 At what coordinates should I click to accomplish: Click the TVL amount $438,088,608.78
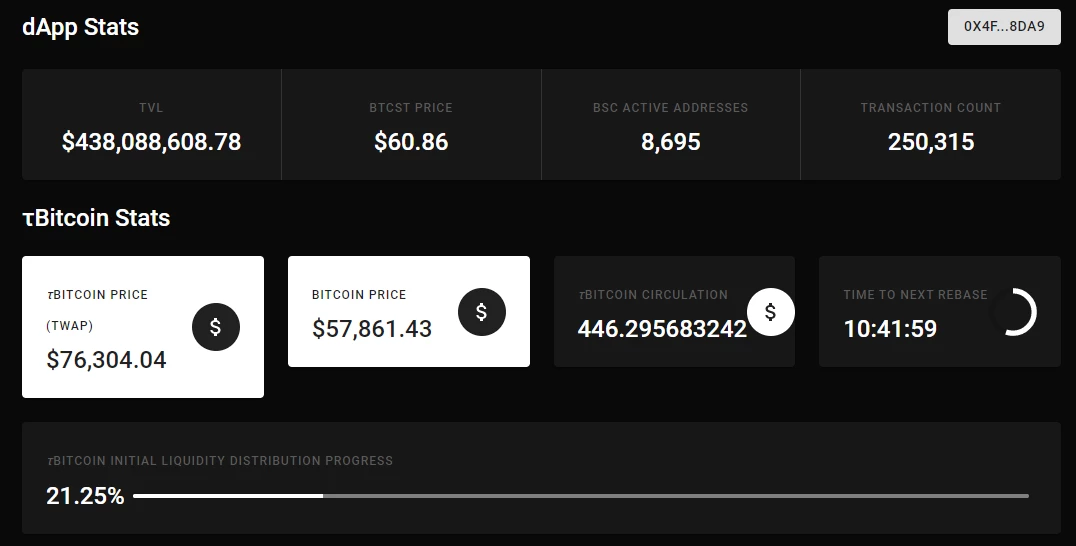point(152,142)
